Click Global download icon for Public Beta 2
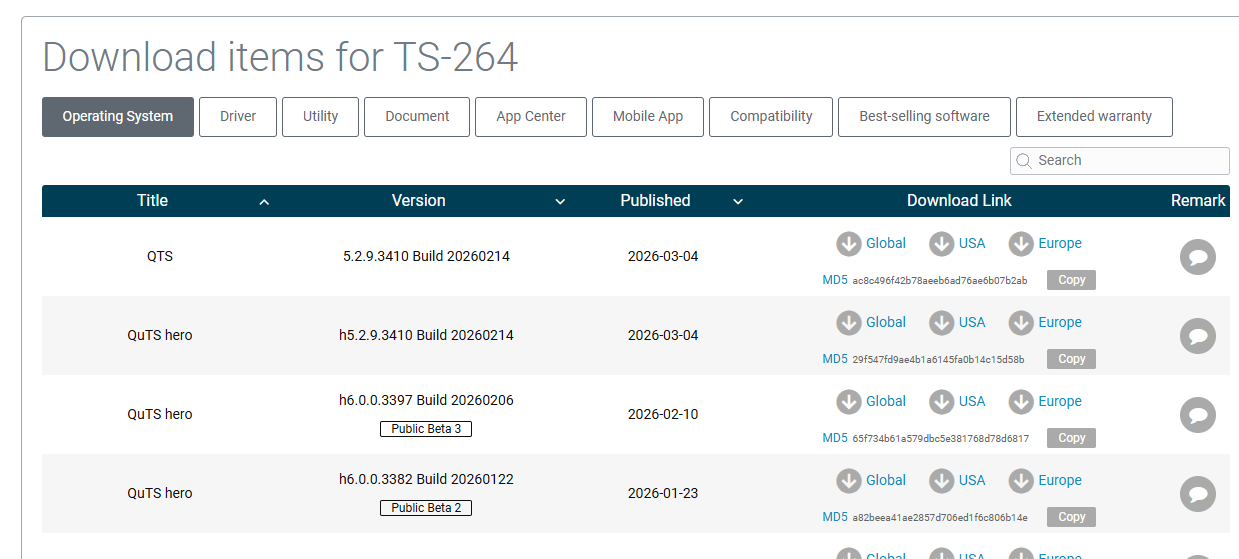The height and width of the screenshot is (559, 1239). [849, 481]
